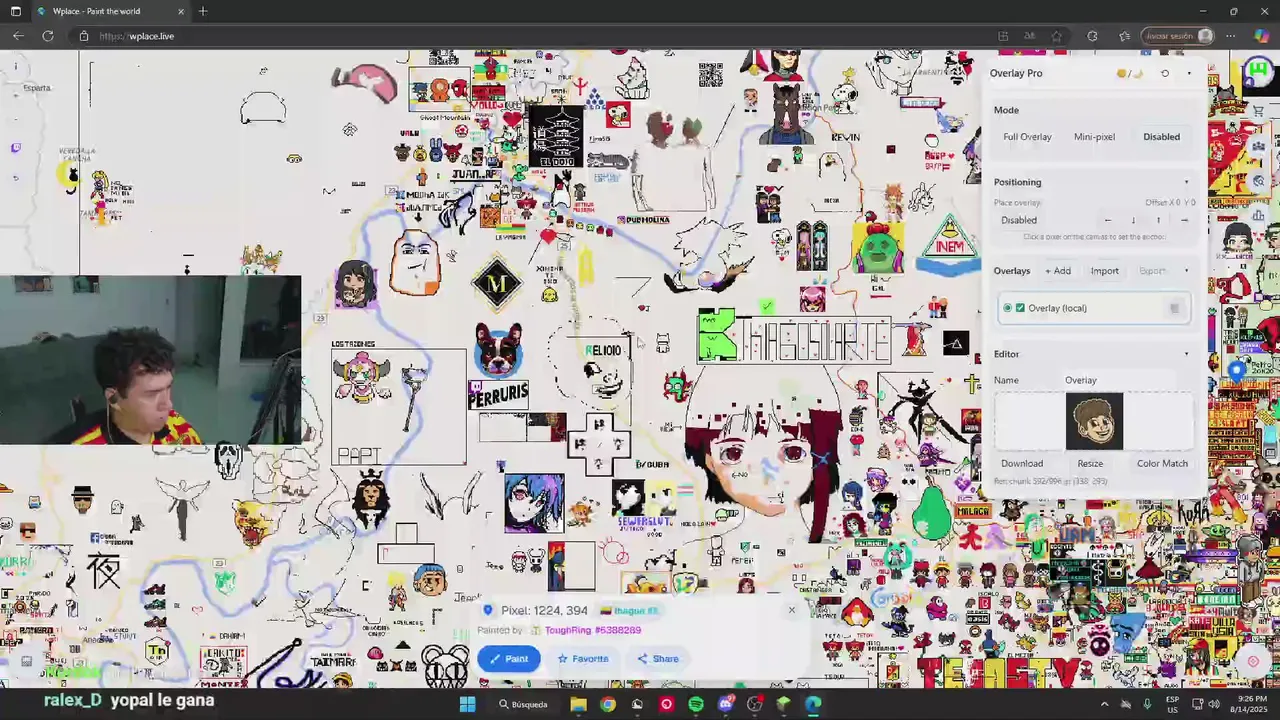Click the + Add overlay button
The height and width of the screenshot is (720, 1280).
pyautogui.click(x=1058, y=271)
